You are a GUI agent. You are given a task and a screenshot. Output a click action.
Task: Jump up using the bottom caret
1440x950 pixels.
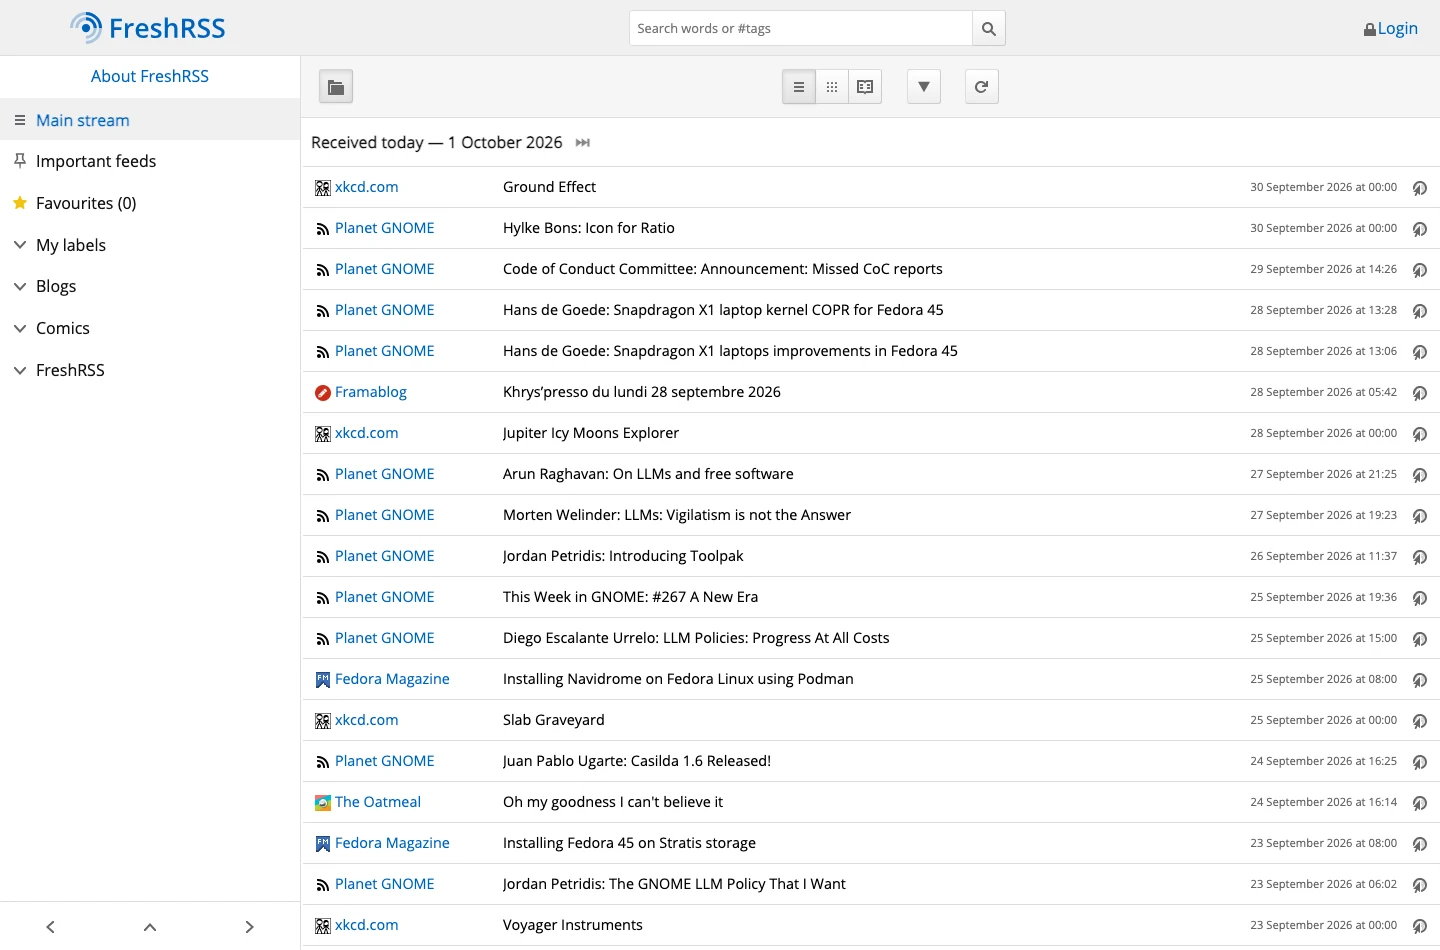150,927
